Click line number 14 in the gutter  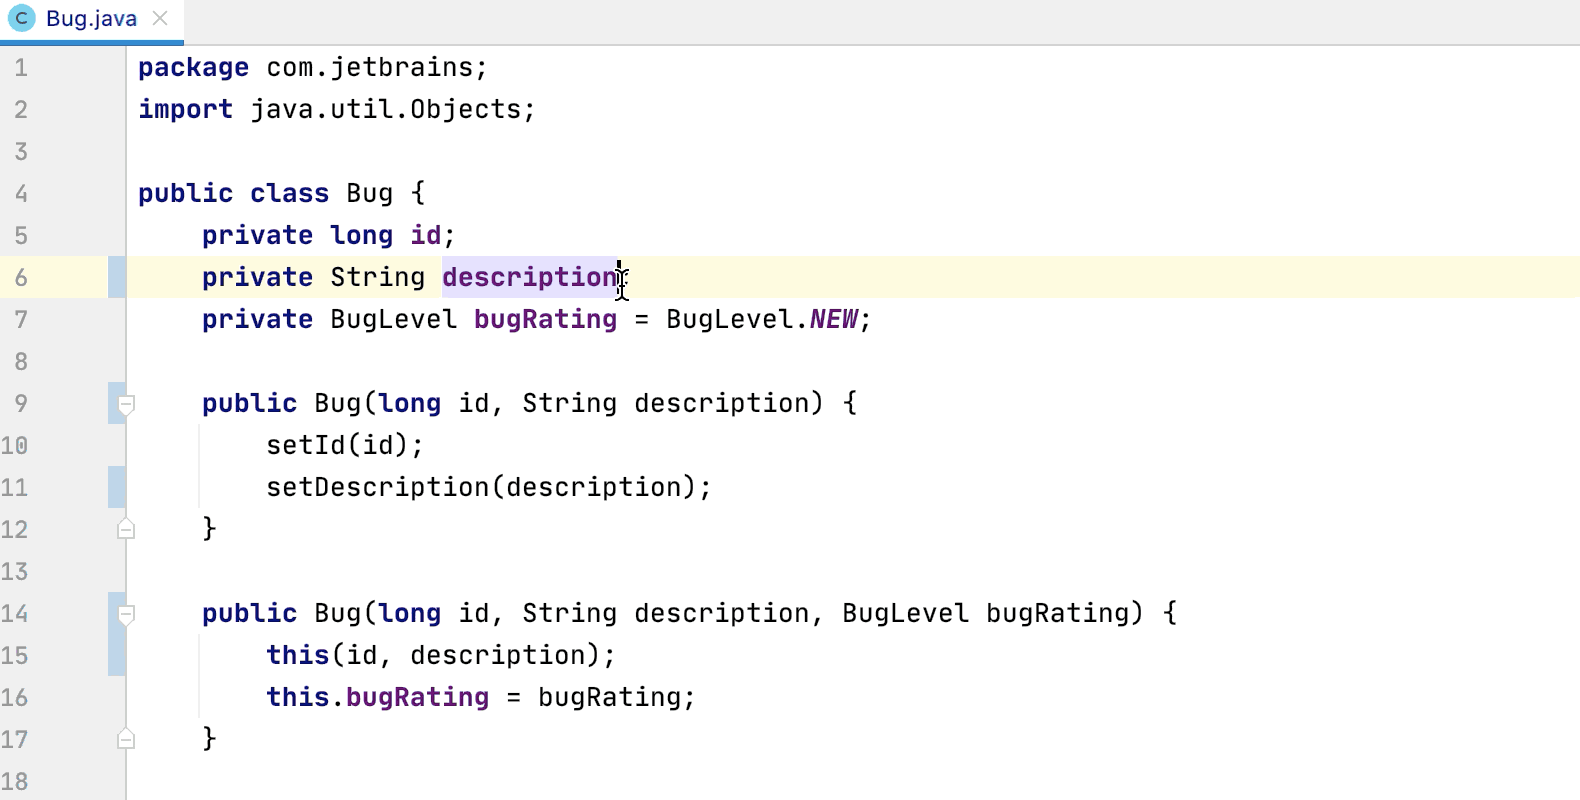click(15, 613)
